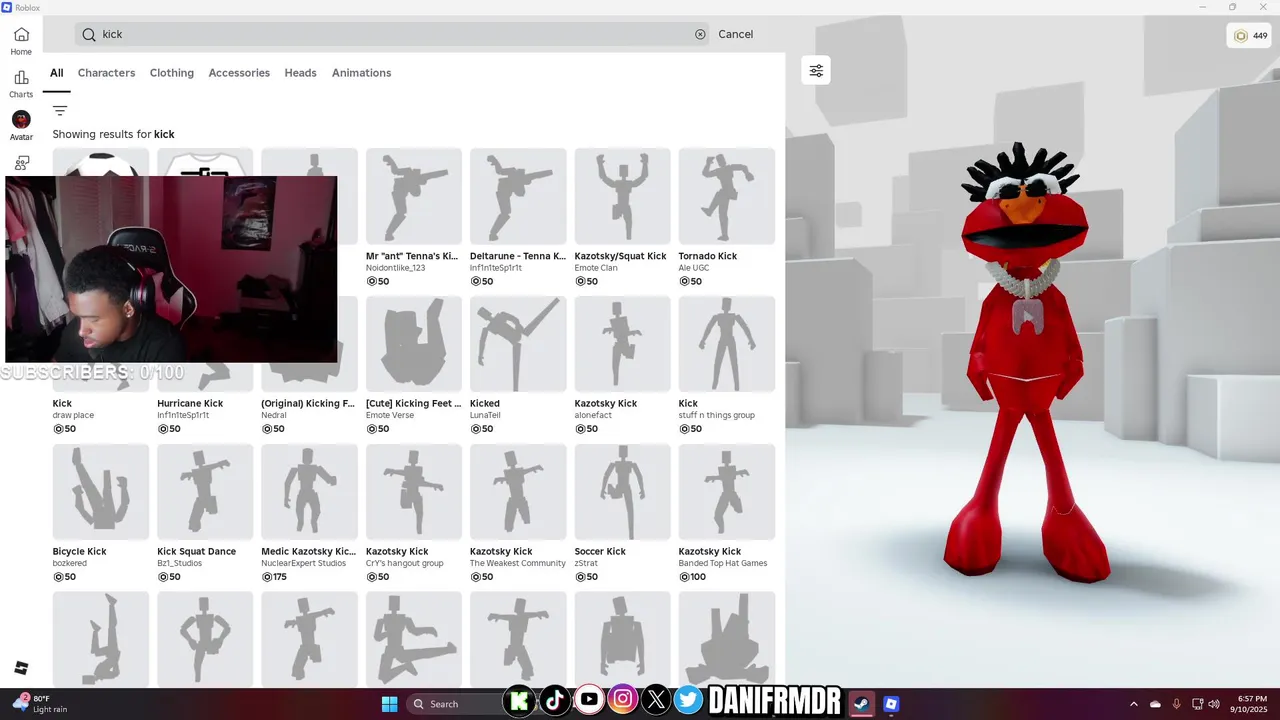The width and height of the screenshot is (1280, 720).
Task: Select Kazotsky Kick by The Weakest Community
Action: click(x=518, y=492)
